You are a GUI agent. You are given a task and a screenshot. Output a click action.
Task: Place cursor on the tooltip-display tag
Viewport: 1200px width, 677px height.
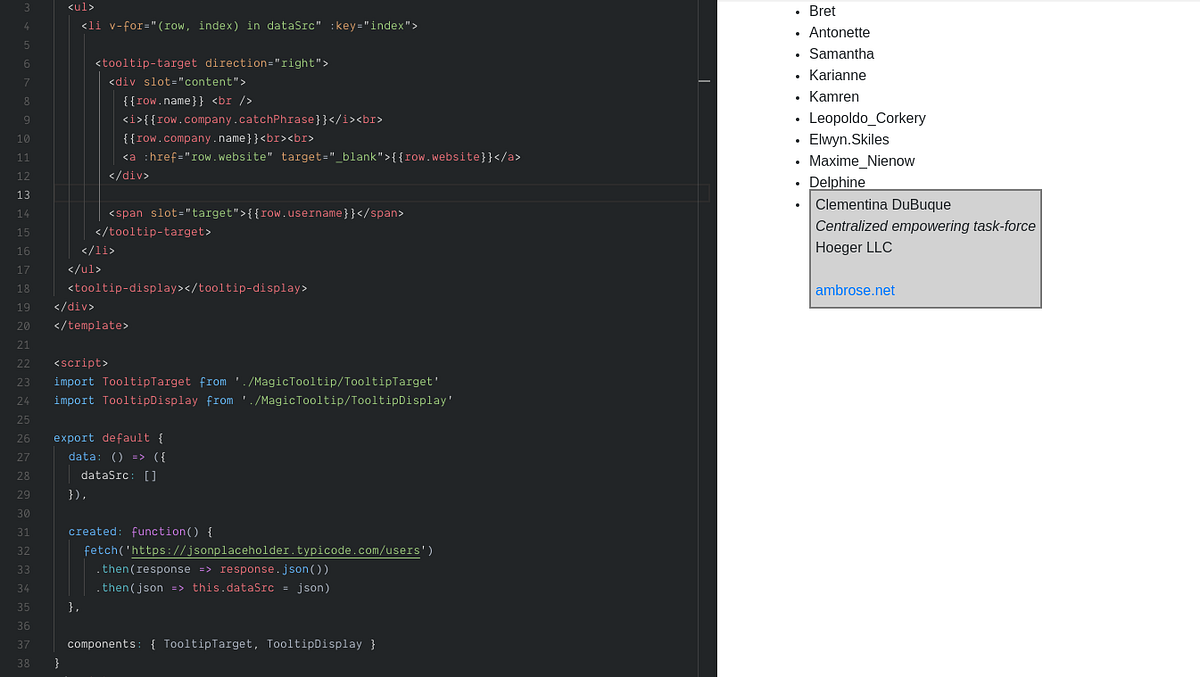pyautogui.click(x=125, y=288)
